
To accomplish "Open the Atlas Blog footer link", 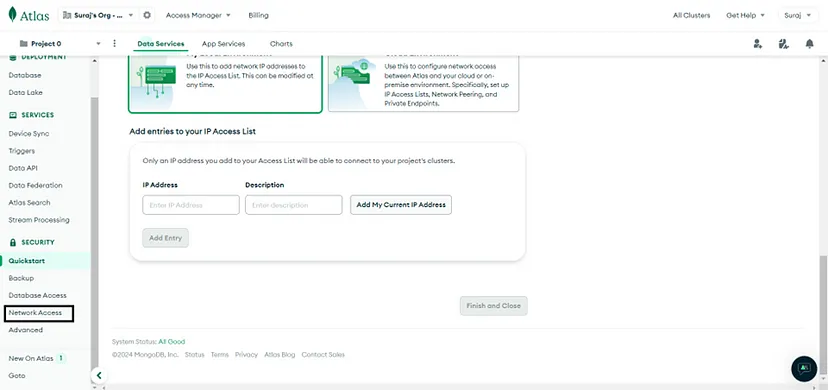I will click(280, 355).
